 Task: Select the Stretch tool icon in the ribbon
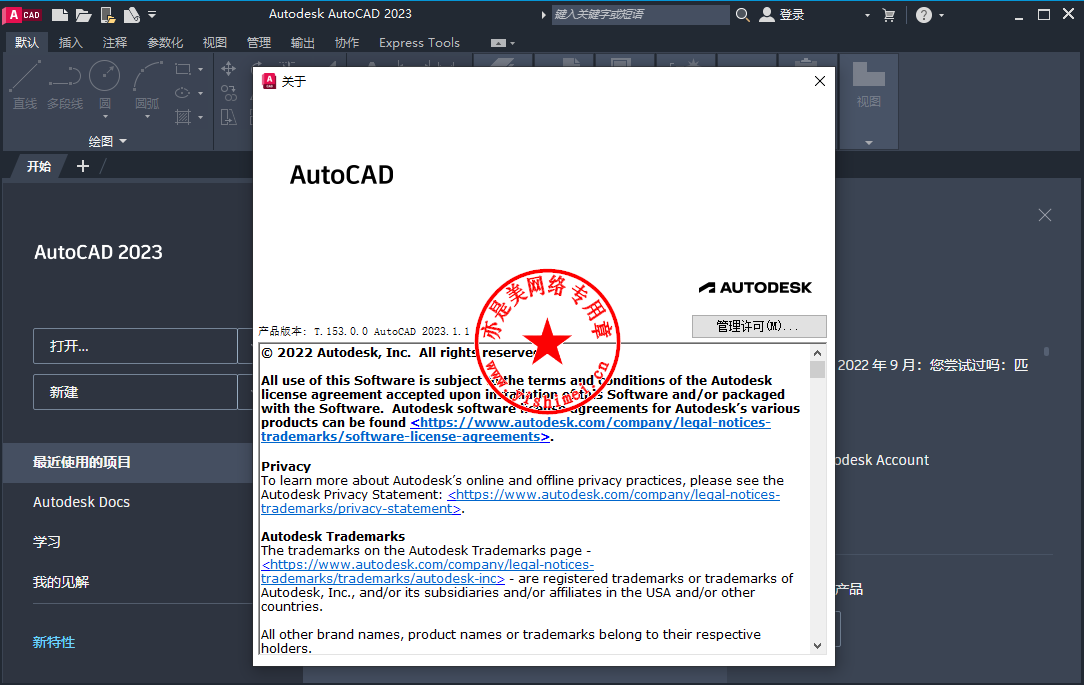pyautogui.click(x=228, y=117)
